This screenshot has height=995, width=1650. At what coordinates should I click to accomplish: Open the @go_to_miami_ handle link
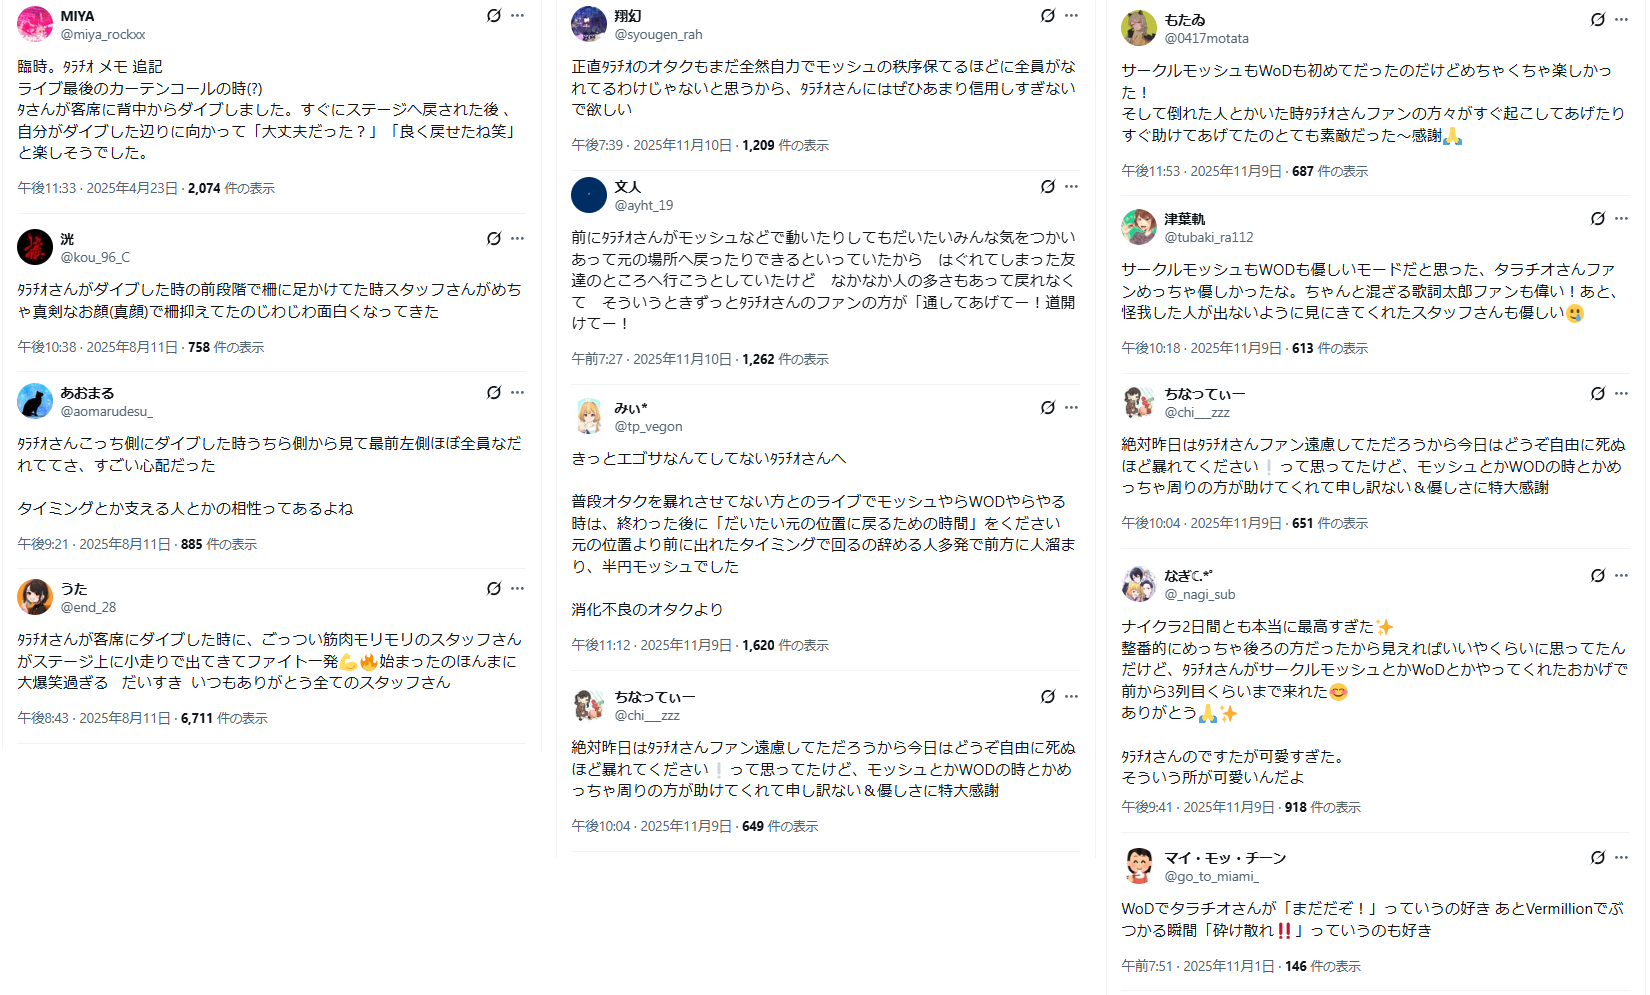(x=1211, y=877)
